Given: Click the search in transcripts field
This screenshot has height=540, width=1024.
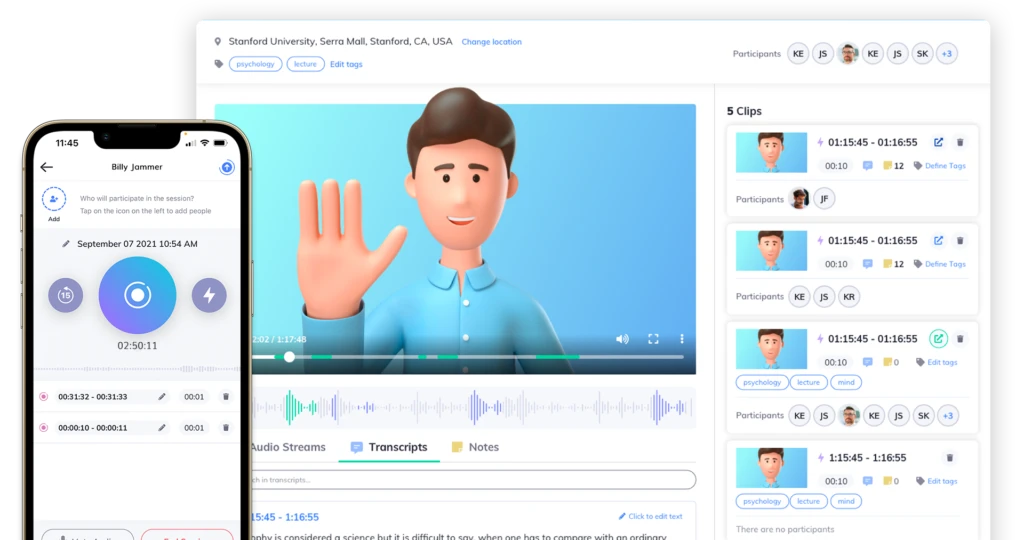Looking at the screenshot, I should point(473,480).
